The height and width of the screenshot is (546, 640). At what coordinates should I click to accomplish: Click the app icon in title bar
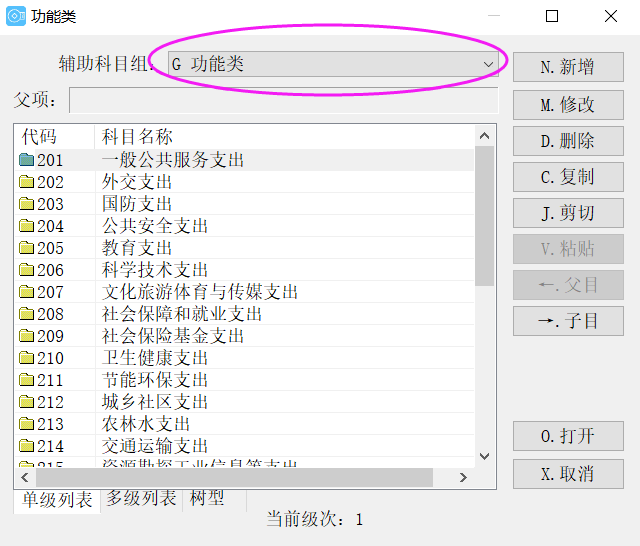(17, 16)
